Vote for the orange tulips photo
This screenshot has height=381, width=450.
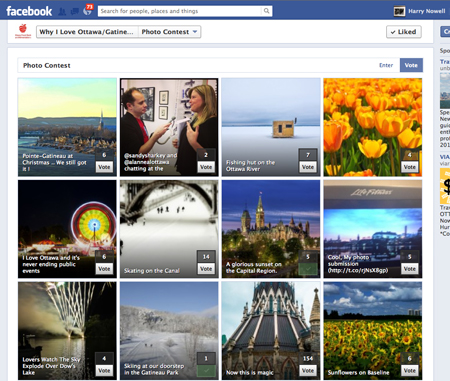409,167
